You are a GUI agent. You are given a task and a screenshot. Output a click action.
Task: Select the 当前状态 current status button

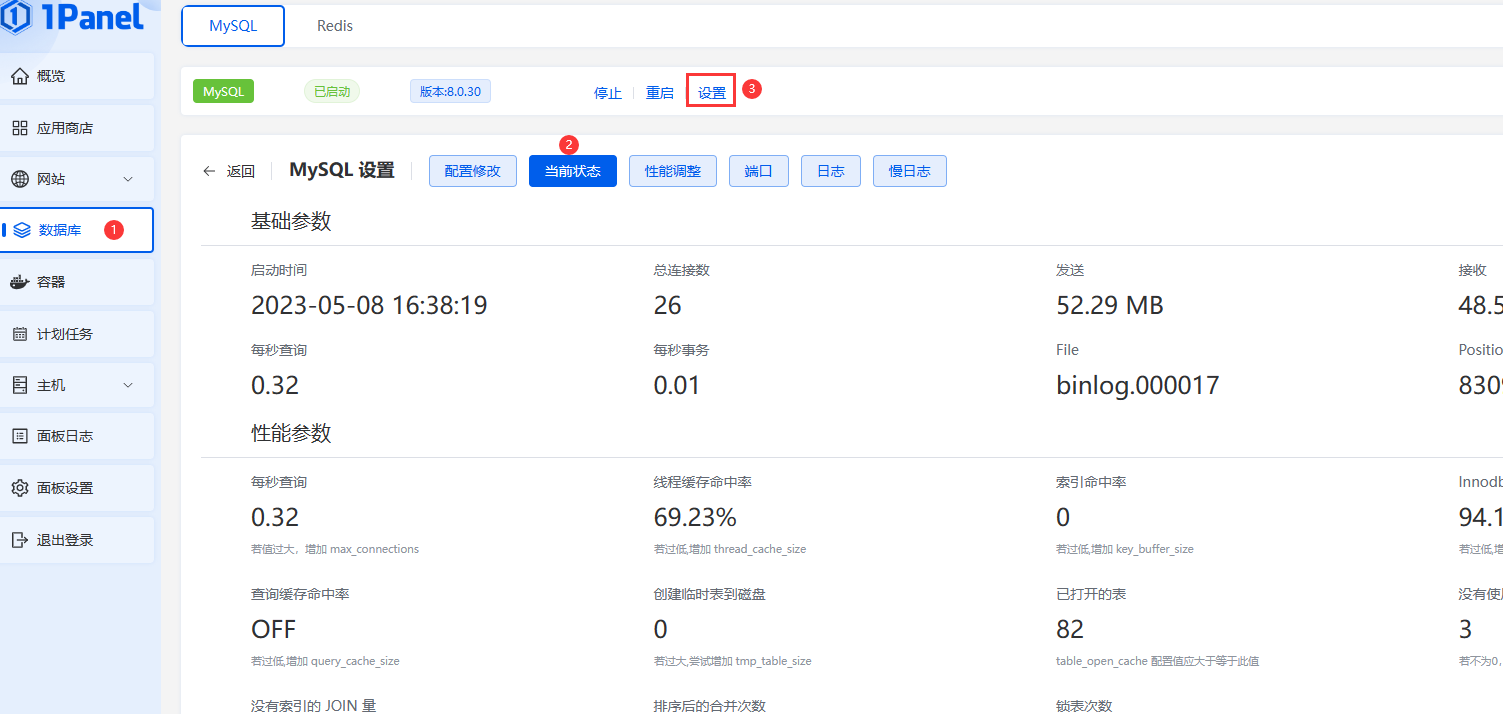(x=572, y=170)
